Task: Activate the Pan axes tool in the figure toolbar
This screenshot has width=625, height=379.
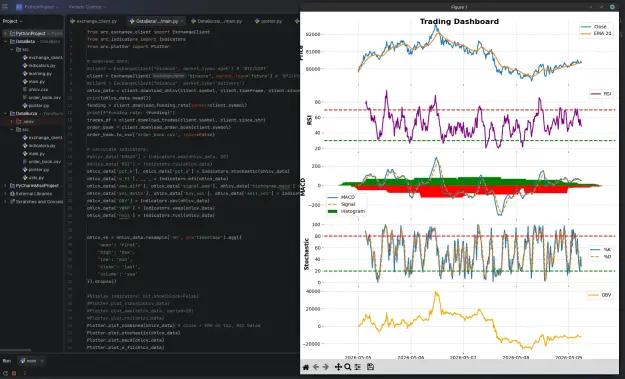Action: click(338, 367)
